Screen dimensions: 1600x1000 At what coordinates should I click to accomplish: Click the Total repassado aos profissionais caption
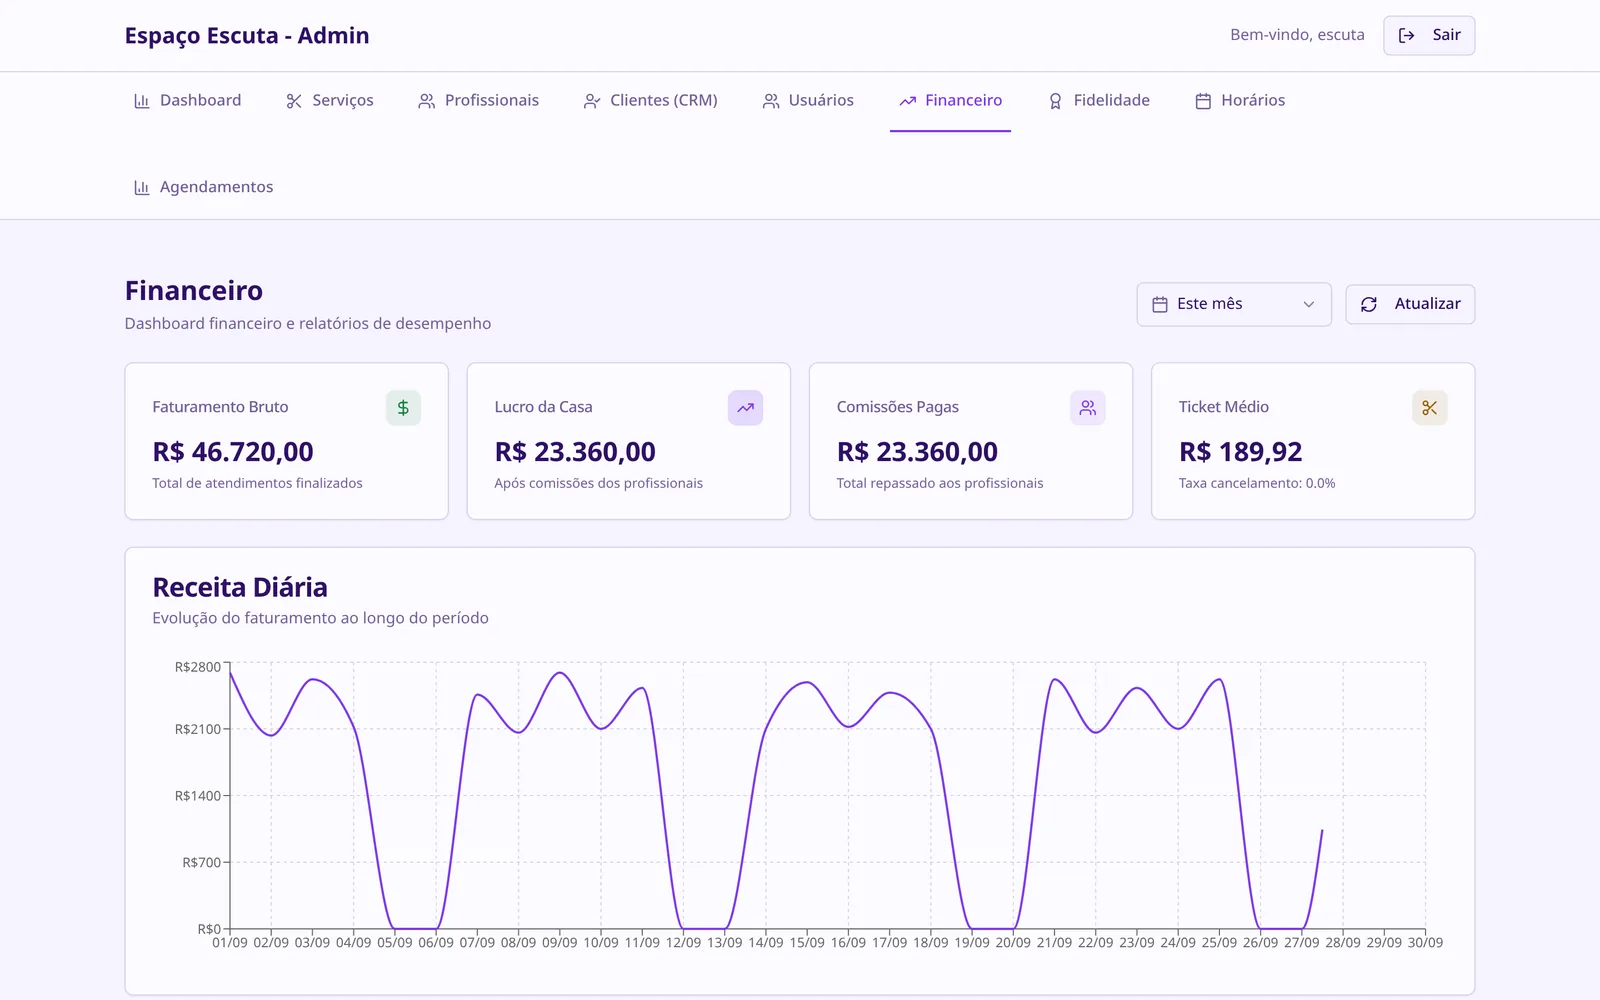940,483
